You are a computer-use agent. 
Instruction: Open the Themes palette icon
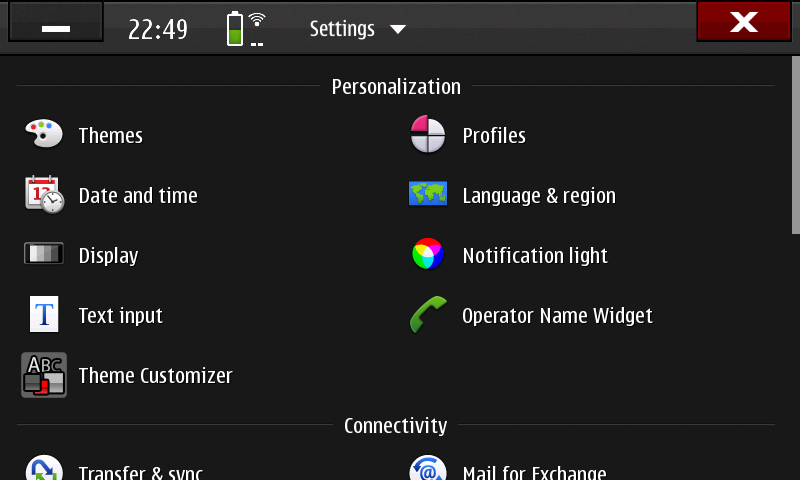[44, 134]
